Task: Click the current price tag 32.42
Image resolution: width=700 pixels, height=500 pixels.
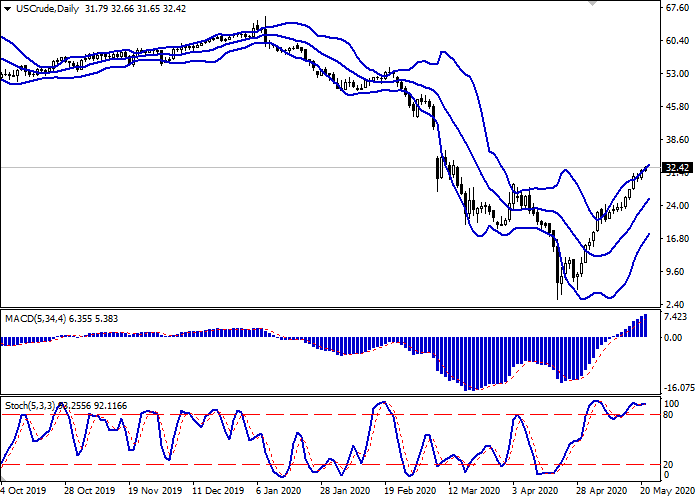Action: [678, 167]
